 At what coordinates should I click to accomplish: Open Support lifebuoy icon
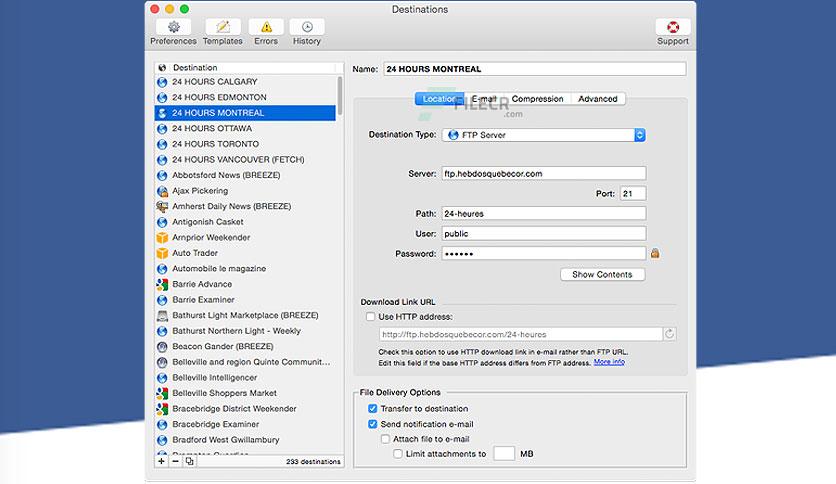coord(673,32)
